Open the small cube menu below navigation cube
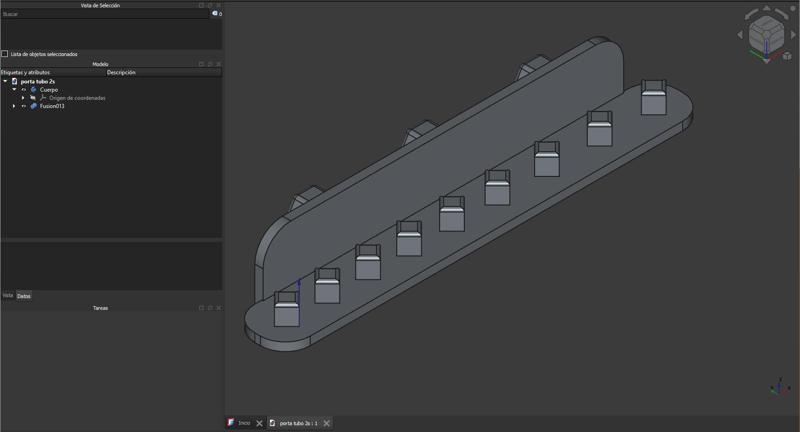 coord(787,55)
